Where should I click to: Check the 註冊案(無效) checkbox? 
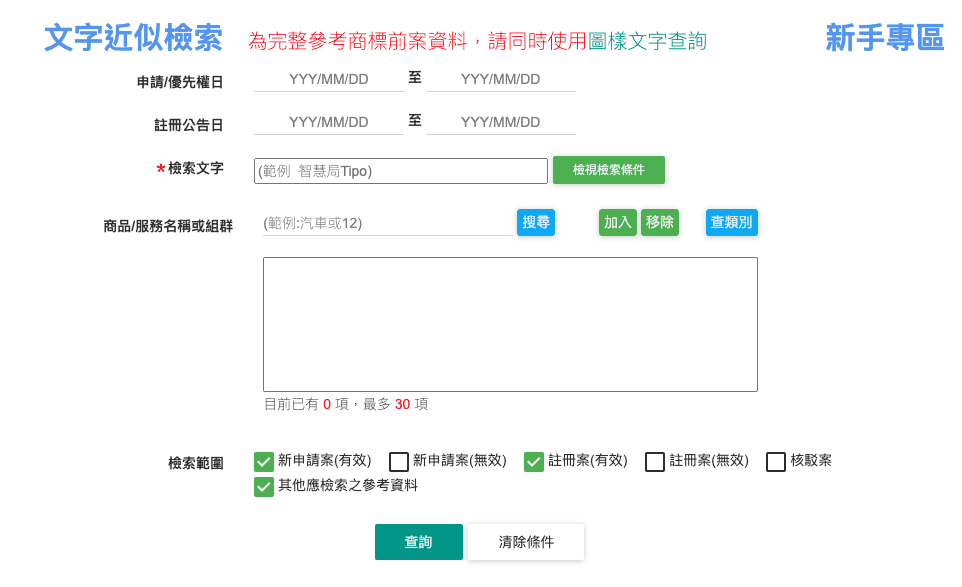click(x=655, y=461)
